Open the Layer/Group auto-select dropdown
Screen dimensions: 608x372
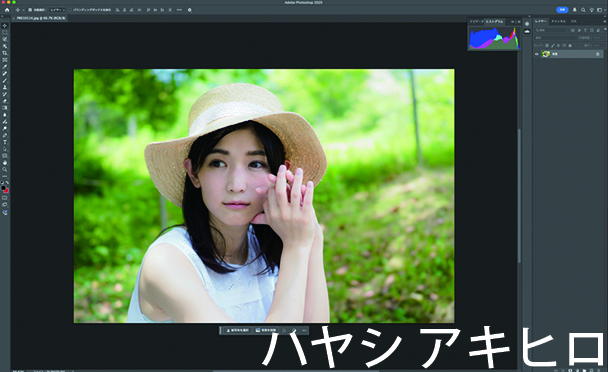57,10
